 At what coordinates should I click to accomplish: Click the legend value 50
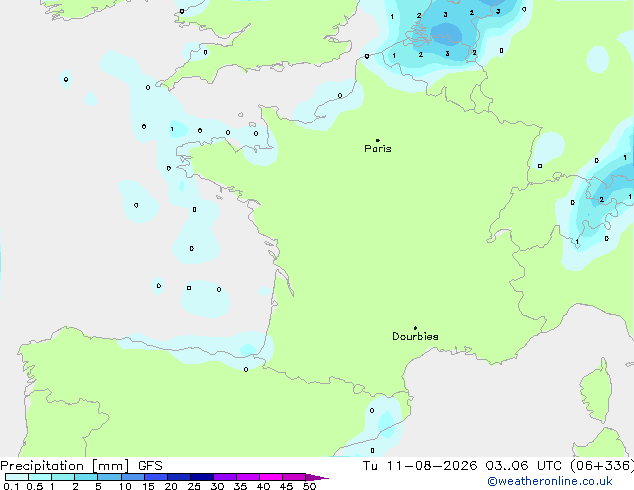310,486
